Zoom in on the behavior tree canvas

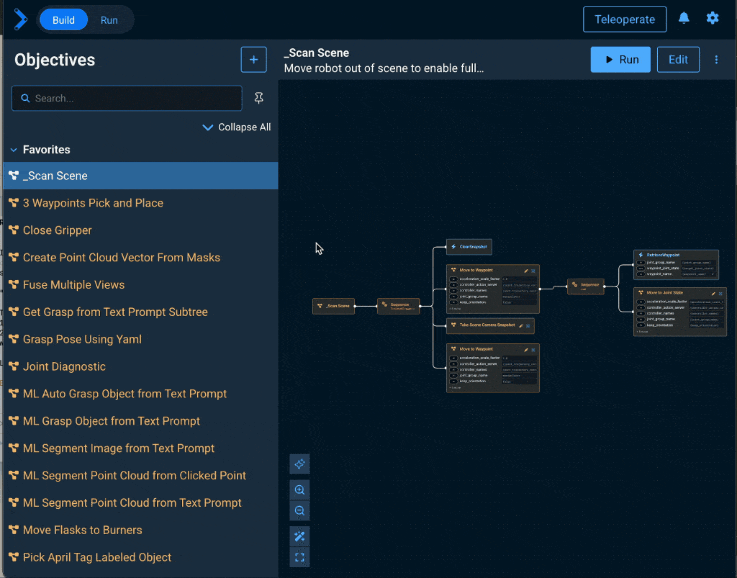tap(299, 489)
